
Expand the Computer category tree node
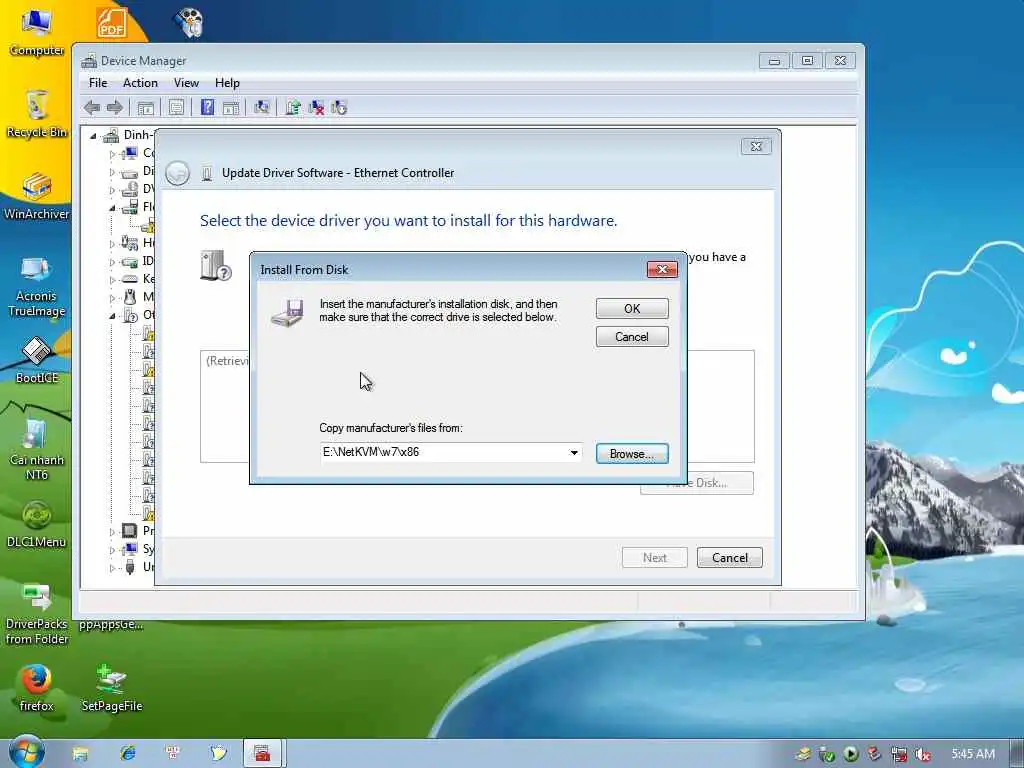point(112,154)
